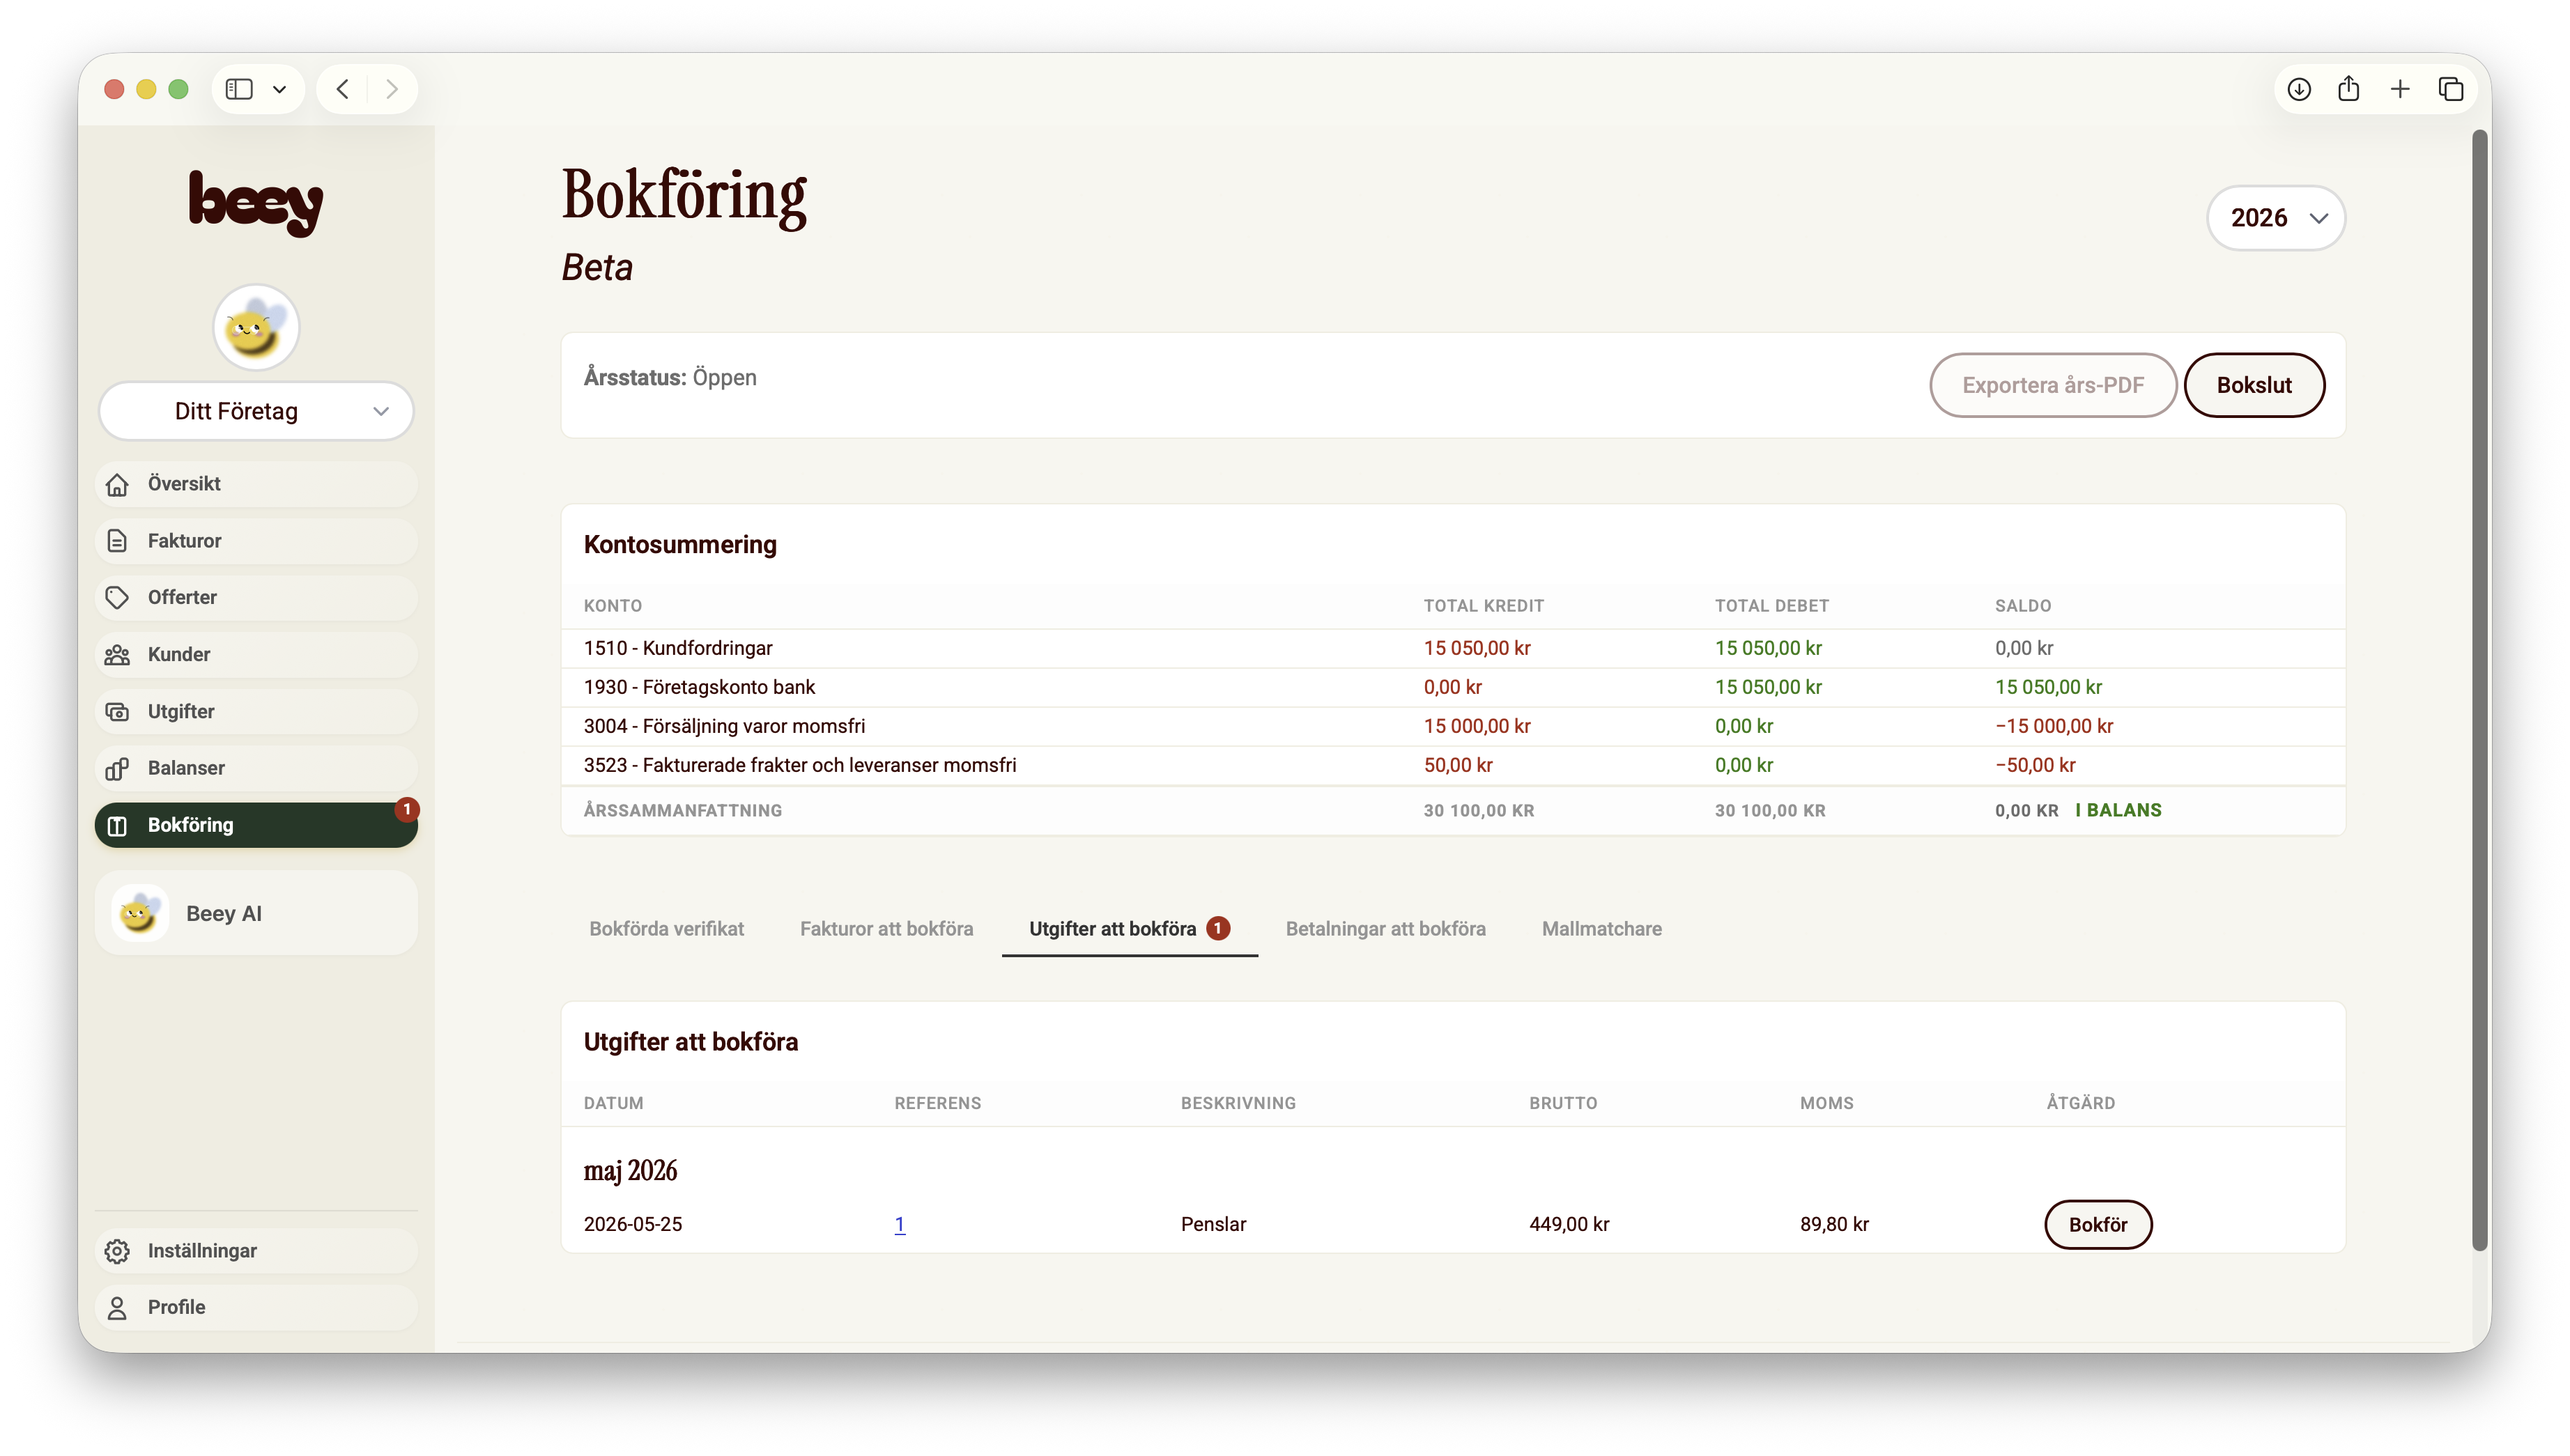The height and width of the screenshot is (1456, 2570).
Task: Click 3523 - Fakturerade frakter row
Action: pos(1452,765)
